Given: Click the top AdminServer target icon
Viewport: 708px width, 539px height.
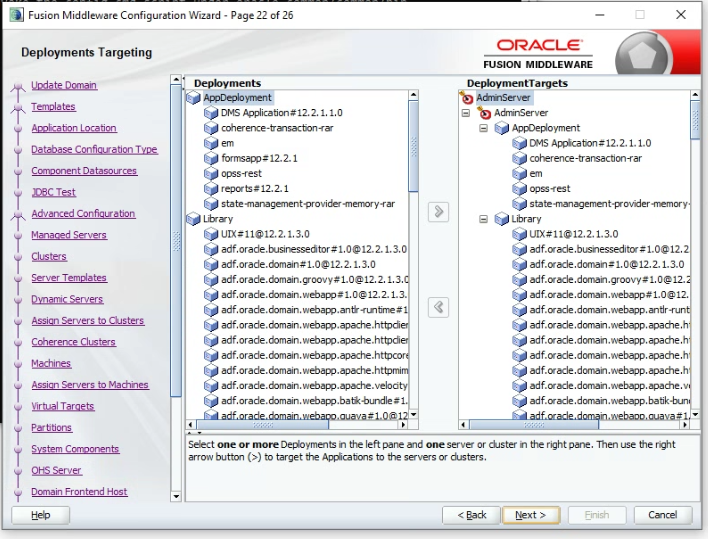Looking at the screenshot, I should 466,98.
